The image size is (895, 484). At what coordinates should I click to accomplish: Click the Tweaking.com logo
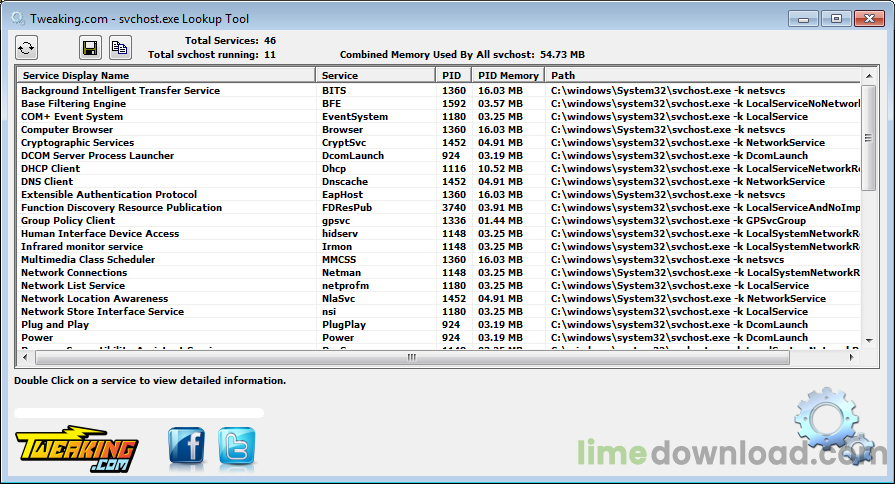click(x=76, y=450)
